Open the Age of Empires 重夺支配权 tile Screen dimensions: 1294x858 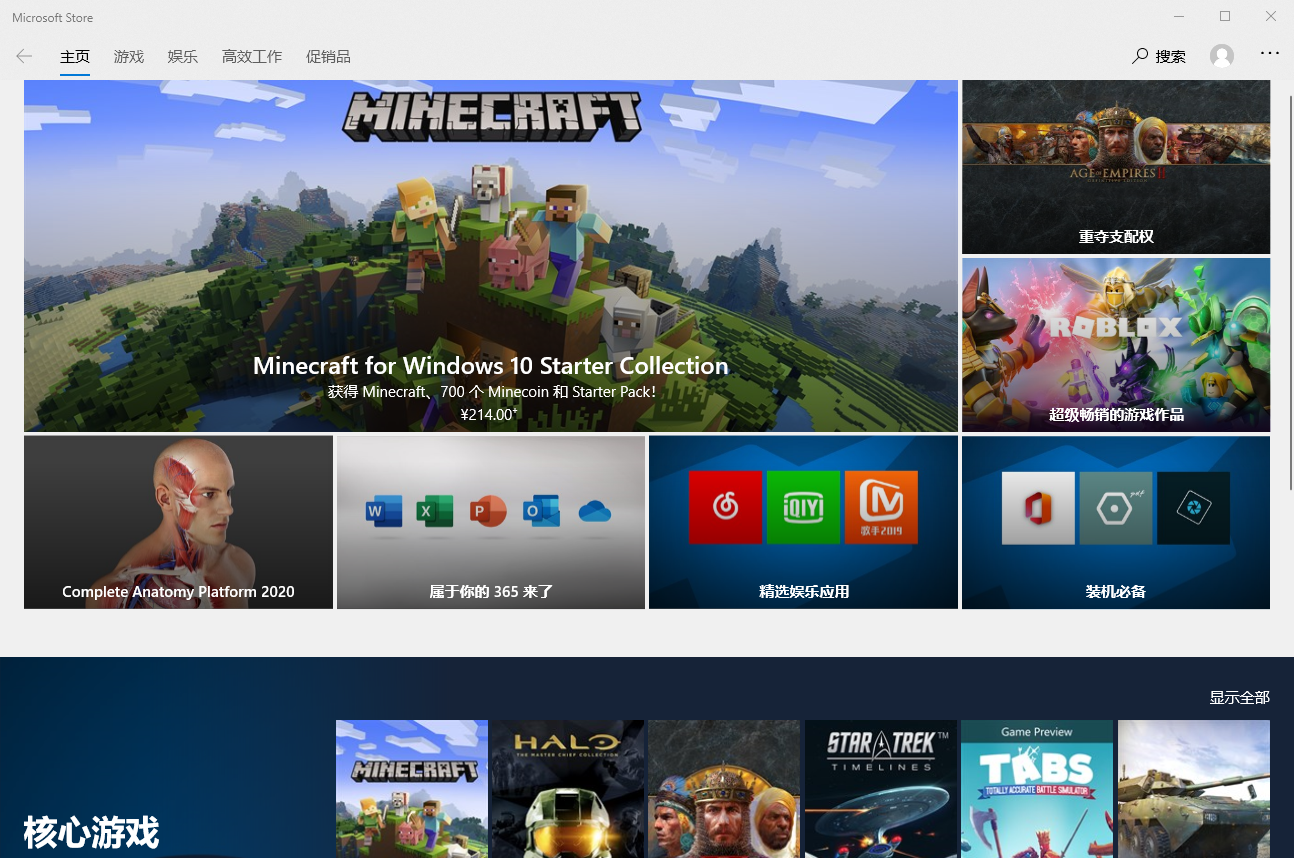1116,167
